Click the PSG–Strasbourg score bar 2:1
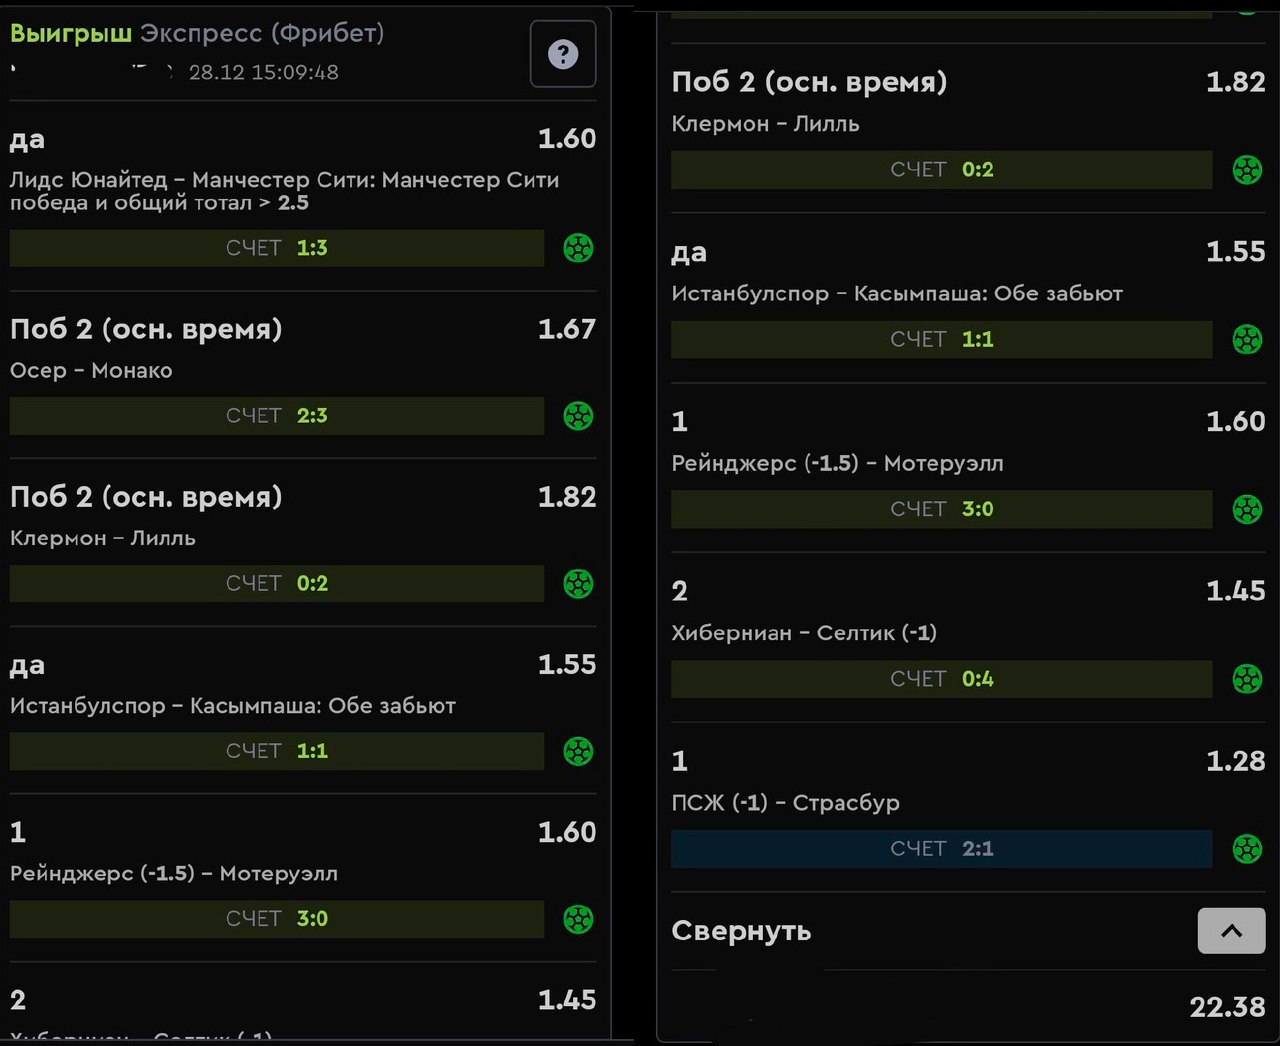The image size is (1280, 1046). [x=941, y=849]
